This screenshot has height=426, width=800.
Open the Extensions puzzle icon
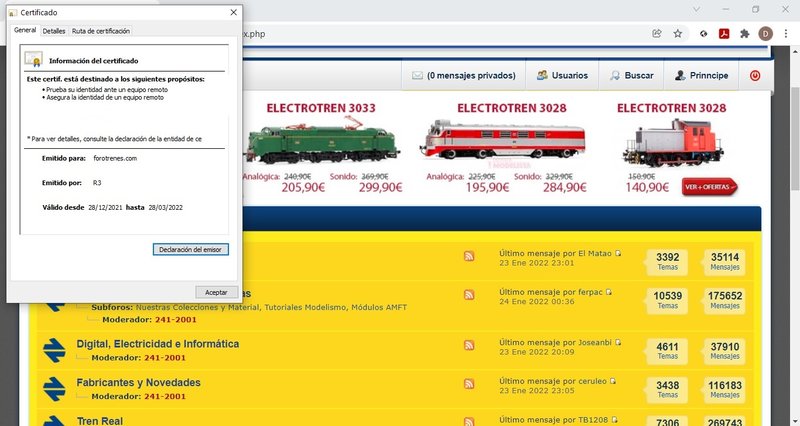[x=744, y=34]
